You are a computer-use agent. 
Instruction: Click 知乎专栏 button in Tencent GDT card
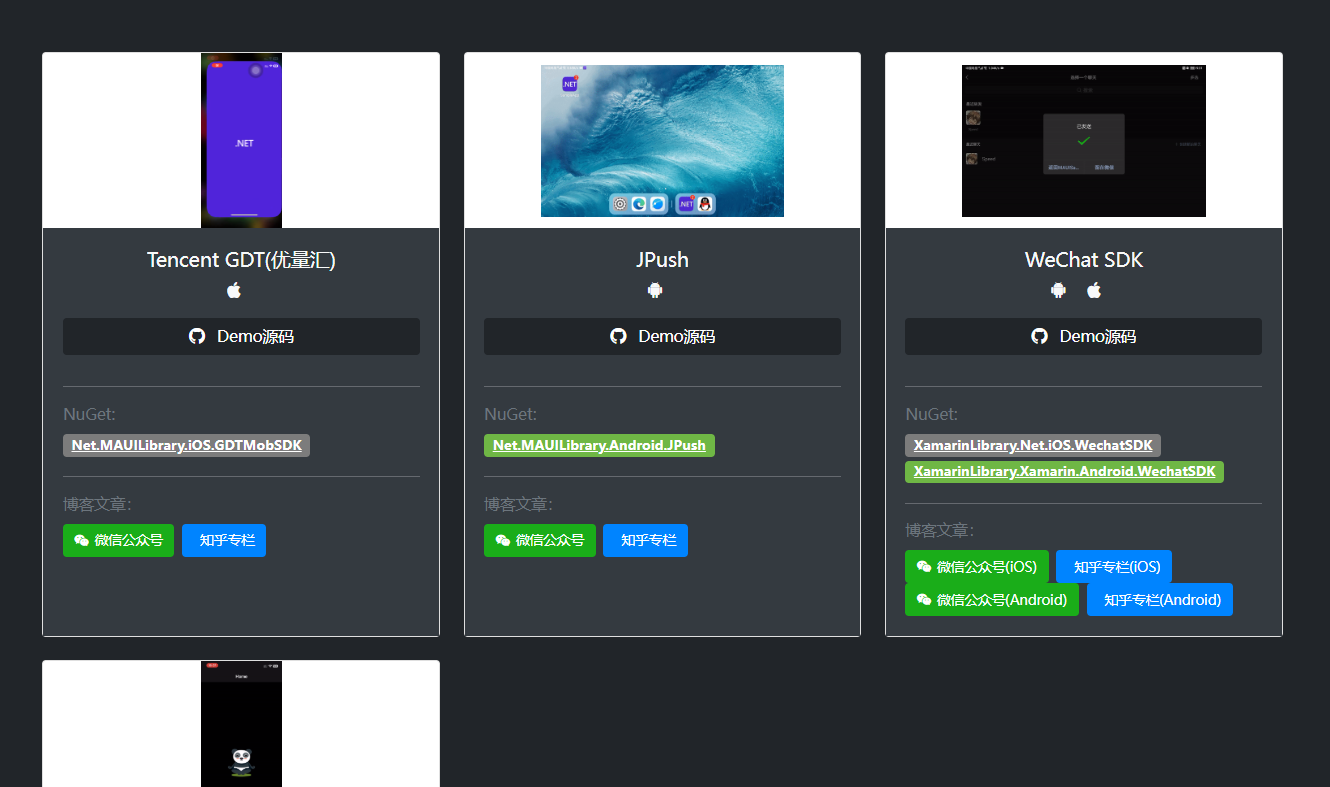tap(224, 540)
